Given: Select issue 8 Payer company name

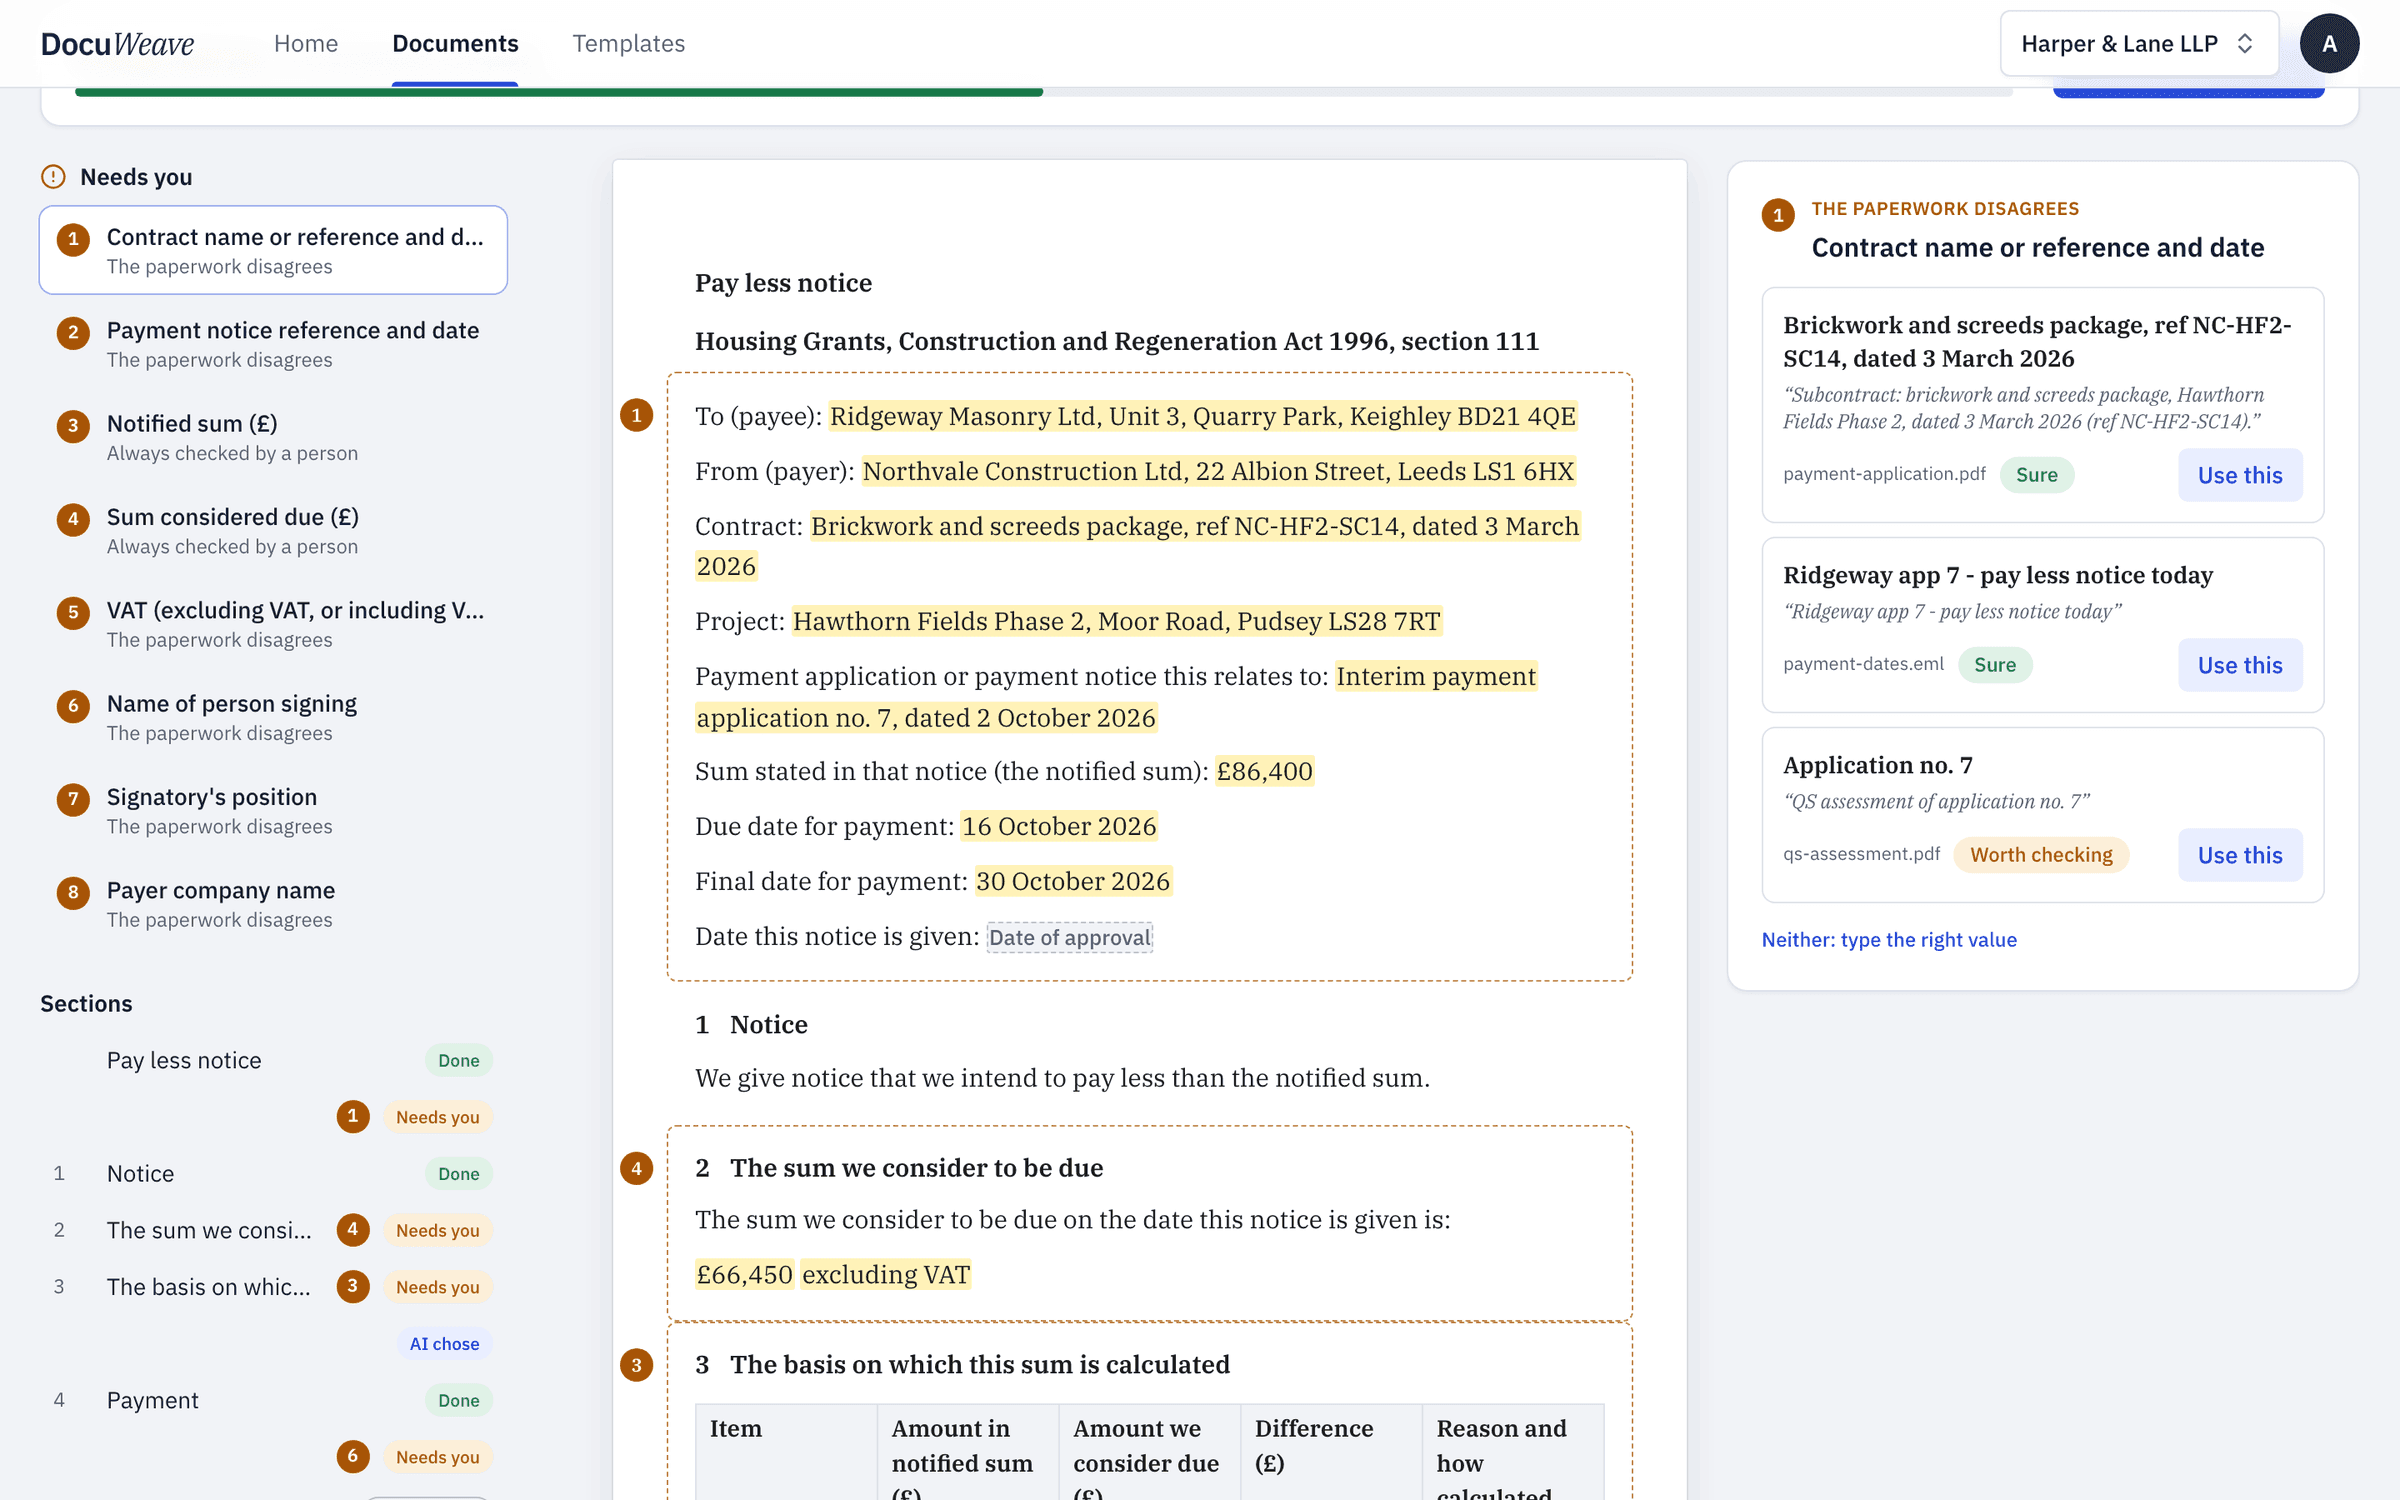Looking at the screenshot, I should pos(273,903).
